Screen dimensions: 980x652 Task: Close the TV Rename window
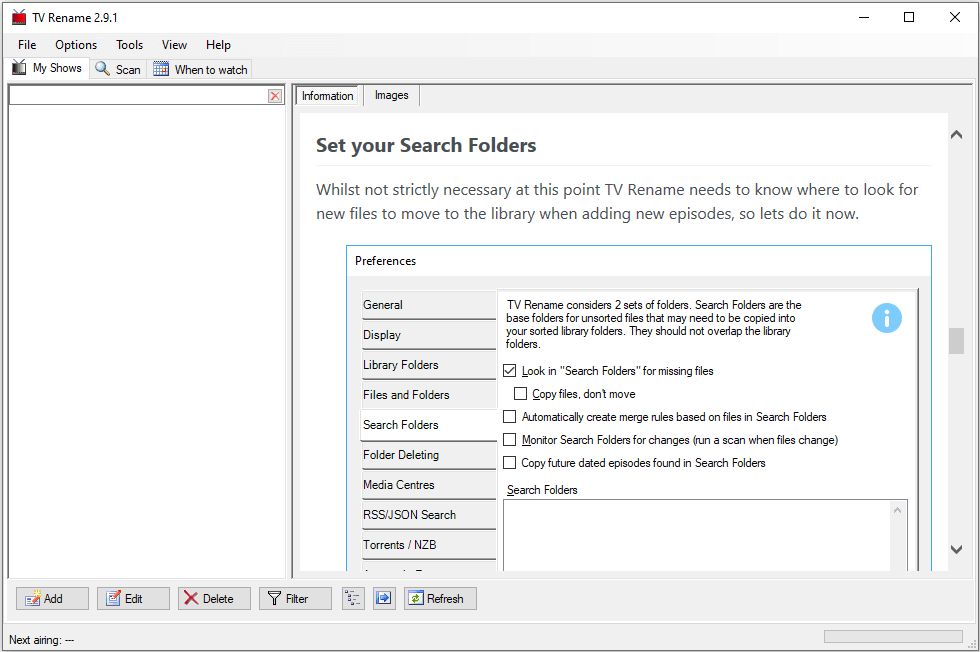(x=954, y=18)
